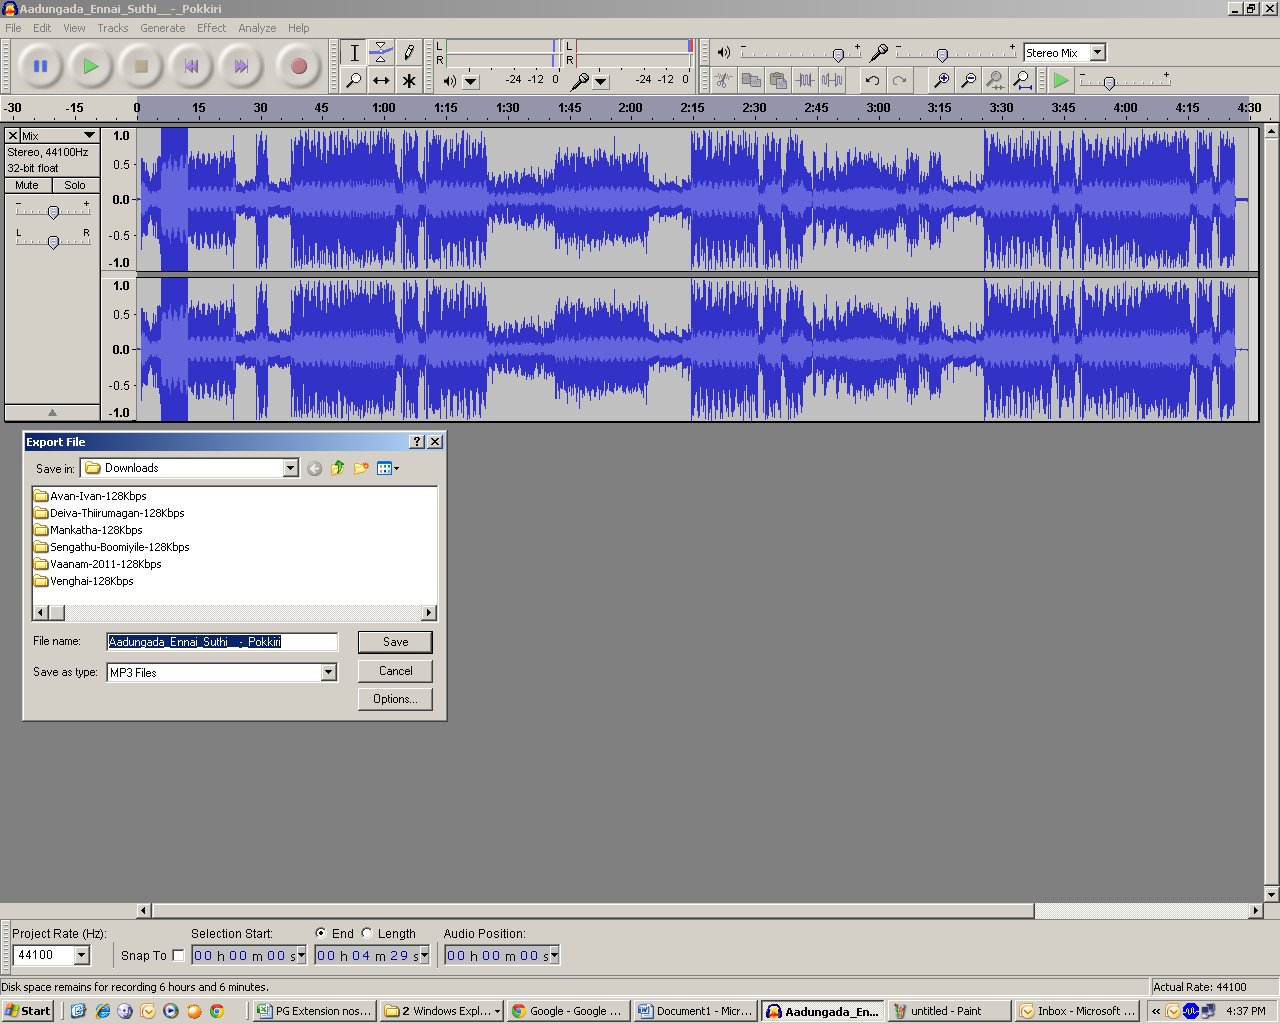Open the Tracks menu
Screen dimensions: 1280x1024
coord(112,28)
